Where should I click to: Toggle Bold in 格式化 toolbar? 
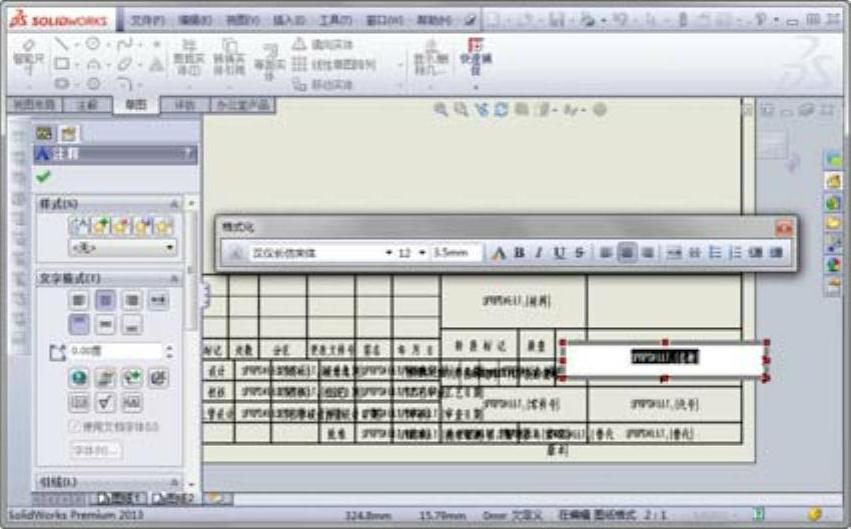[x=519, y=253]
